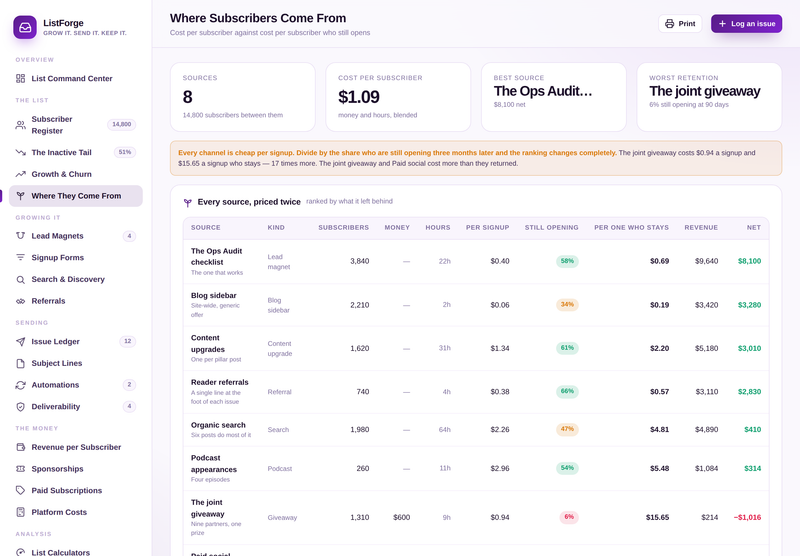800x556 pixels.
Task: Sort by NET column header
Action: click(754, 228)
